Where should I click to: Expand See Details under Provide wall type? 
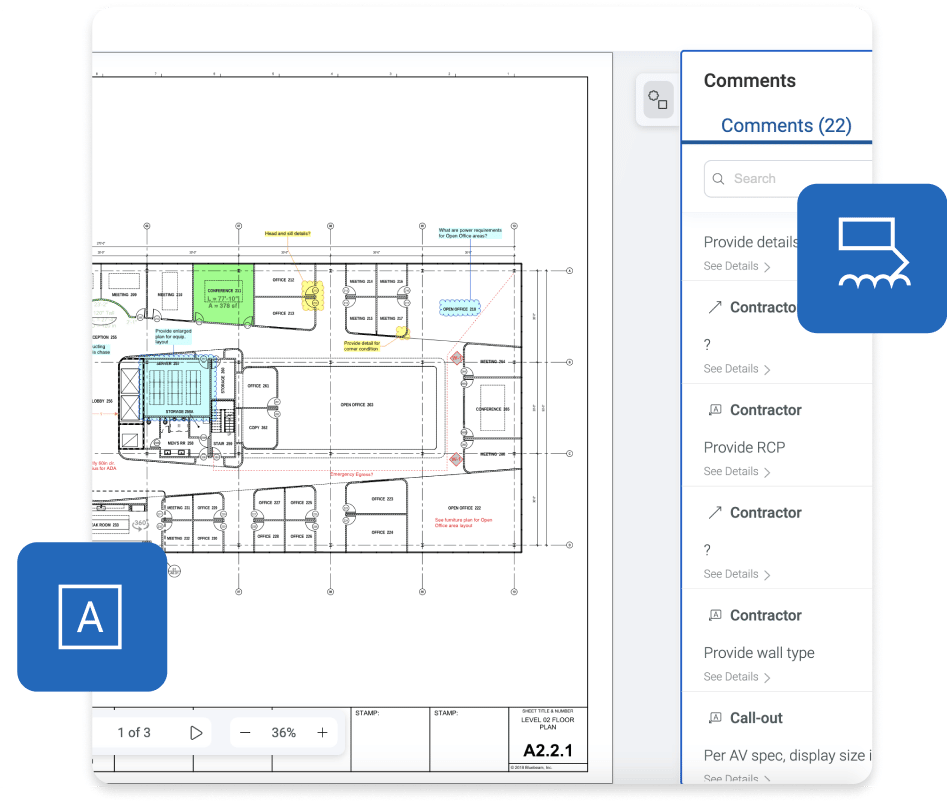pyautogui.click(x=737, y=677)
